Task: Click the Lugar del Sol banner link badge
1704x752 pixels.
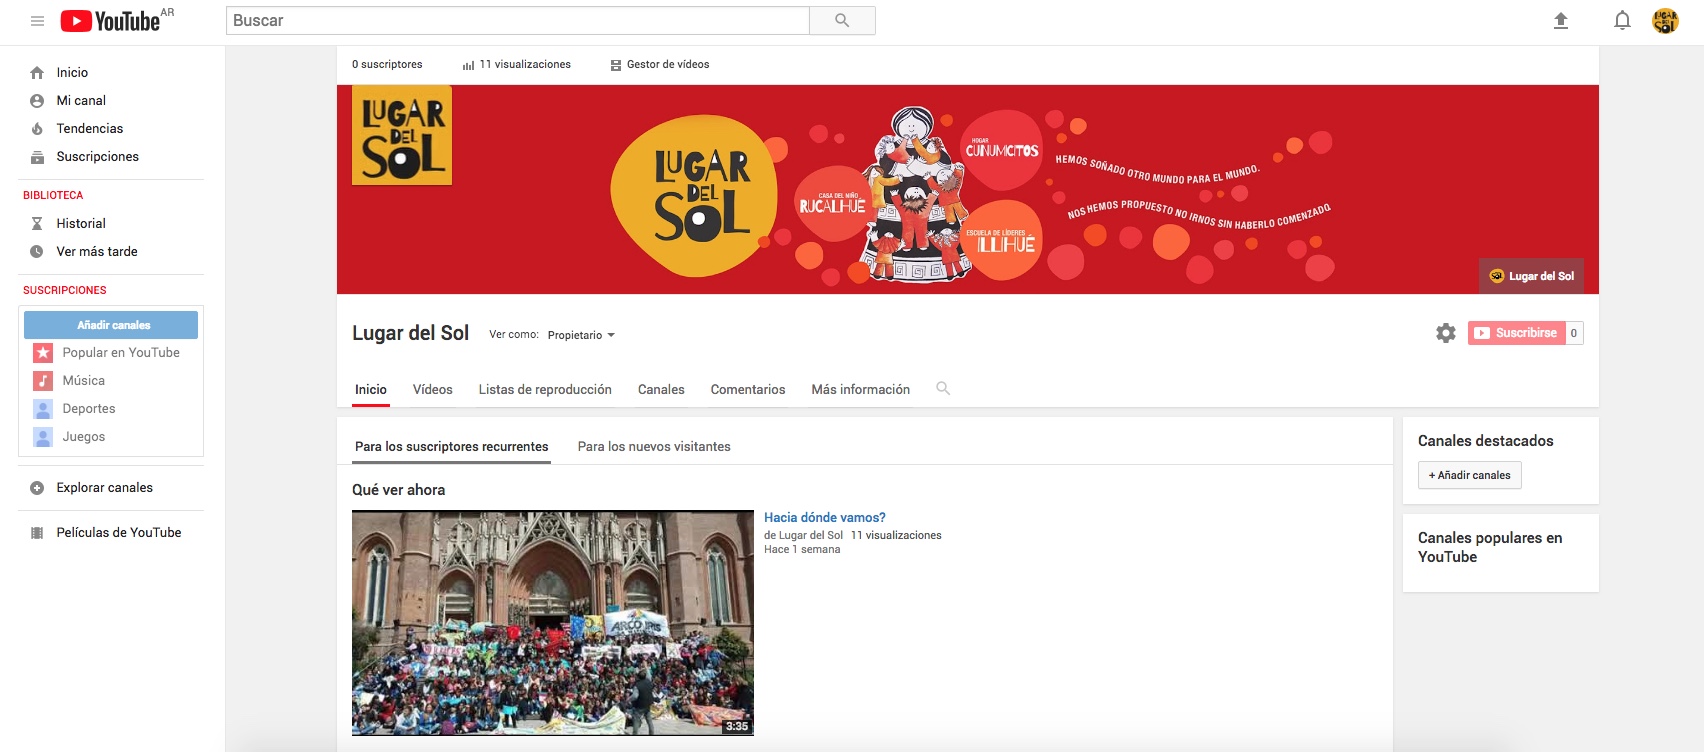Action: [1531, 276]
